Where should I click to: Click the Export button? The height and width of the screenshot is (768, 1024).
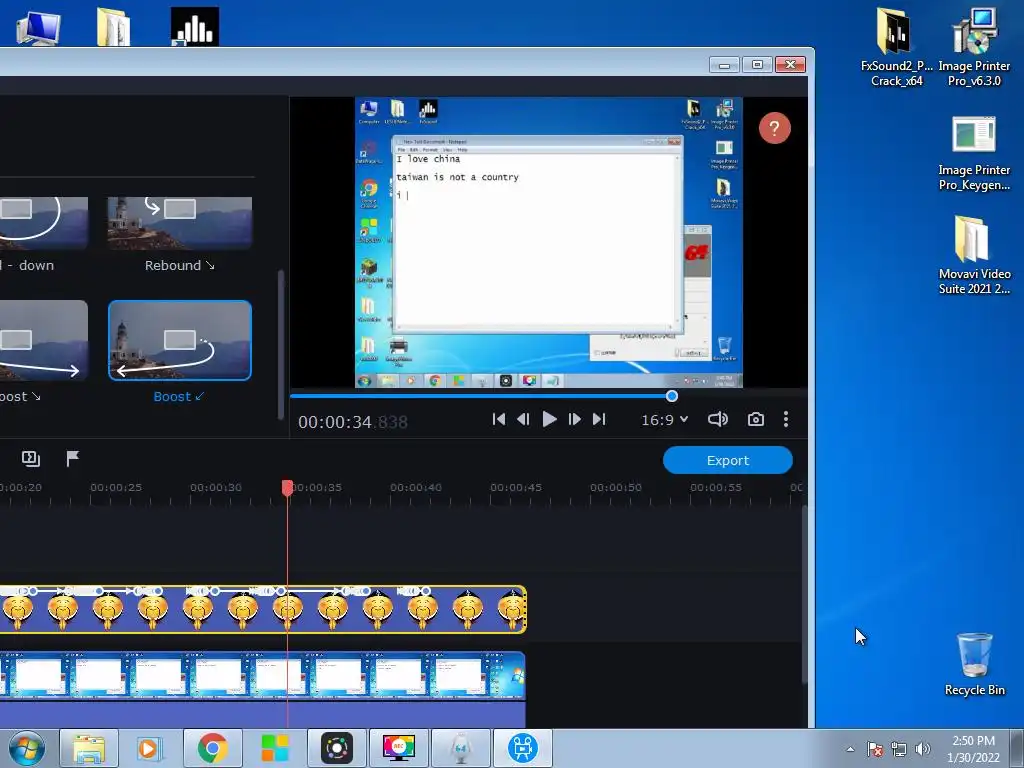pos(728,460)
